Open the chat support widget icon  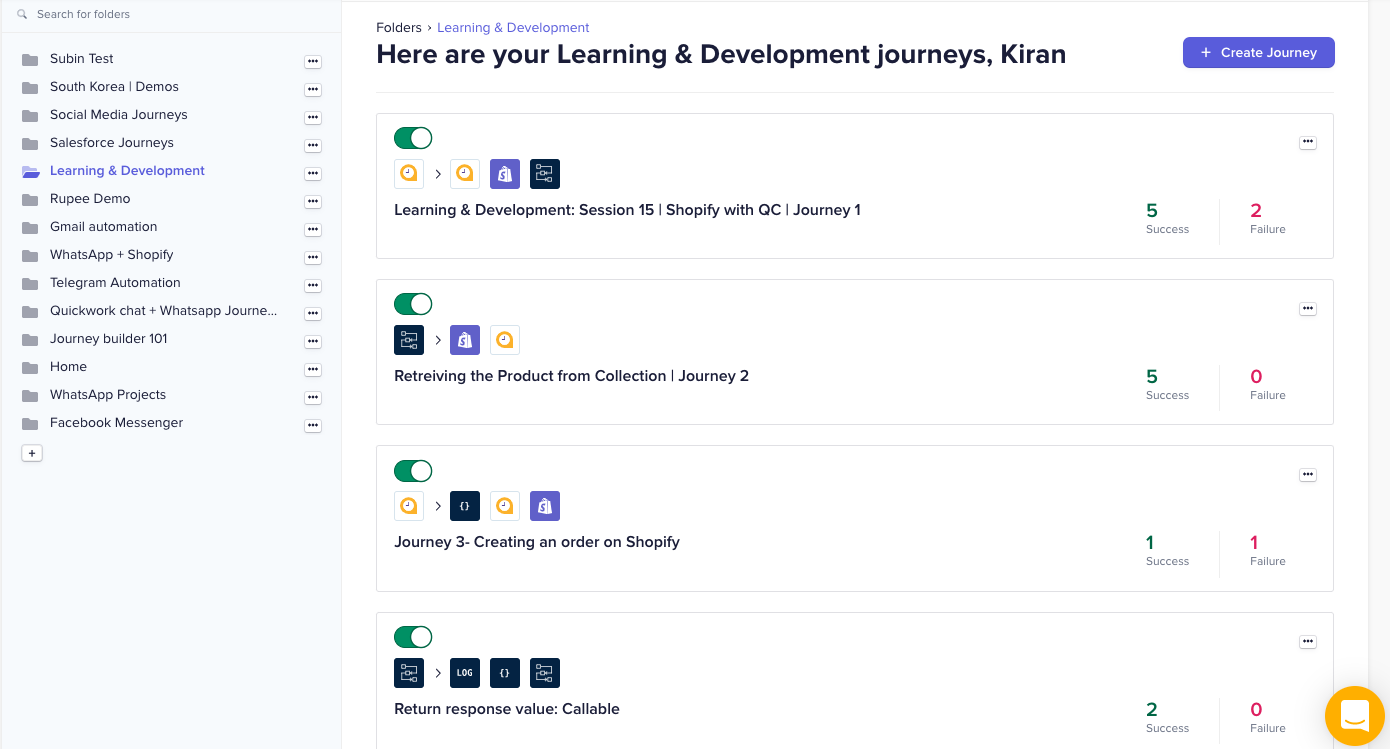[x=1354, y=715]
